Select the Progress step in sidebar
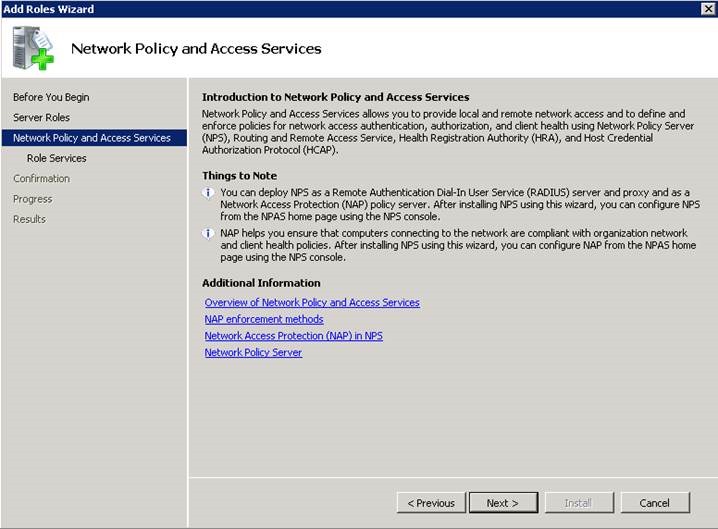The height and width of the screenshot is (529, 718). coord(33,199)
